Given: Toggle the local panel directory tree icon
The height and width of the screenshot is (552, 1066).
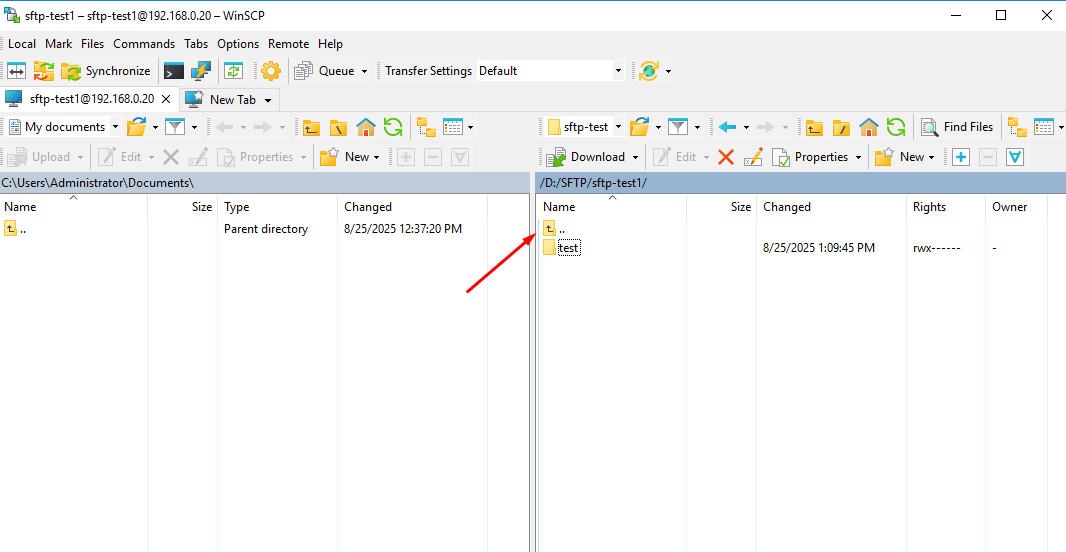Looking at the screenshot, I should (x=426, y=126).
